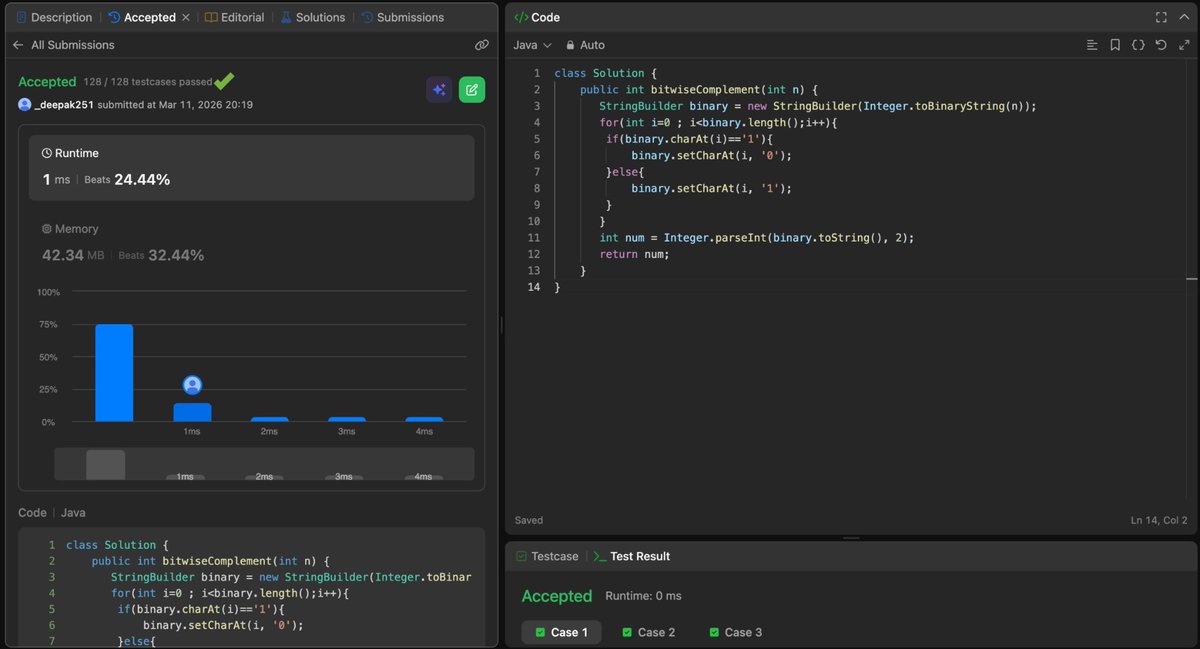Select Case 3 test result
Image resolution: width=1200 pixels, height=649 pixels.
(735, 632)
